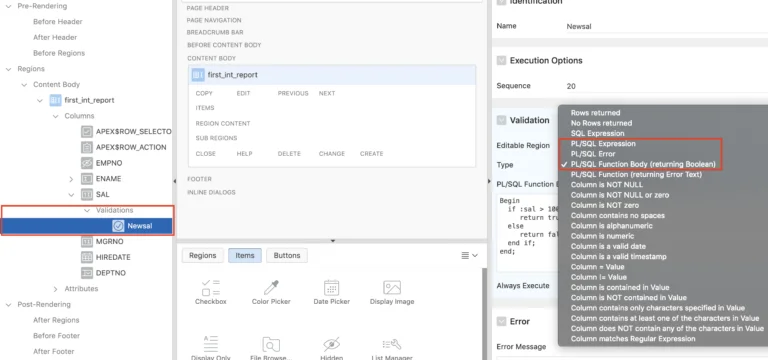Switch to Regions gallery tab
Screen dimensions: 768x360
(203, 255)
